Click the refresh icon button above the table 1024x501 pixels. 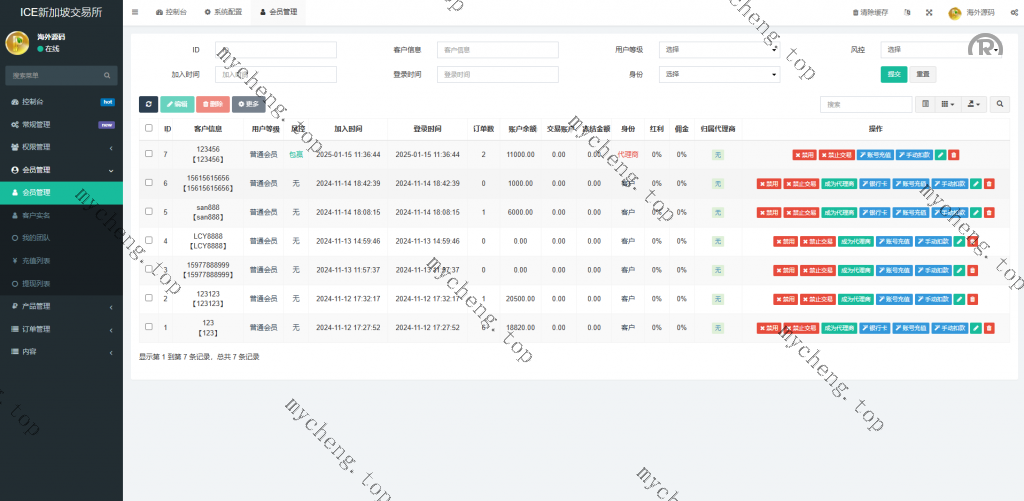pyautogui.click(x=148, y=104)
